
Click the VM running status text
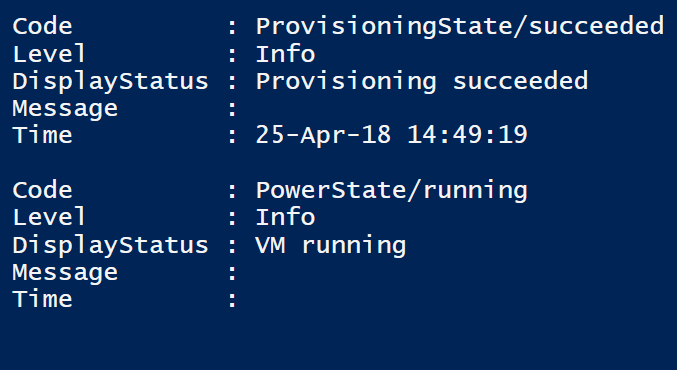pos(331,245)
